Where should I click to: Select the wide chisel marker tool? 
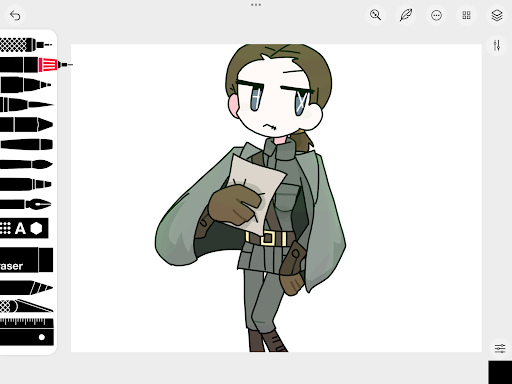[26, 124]
